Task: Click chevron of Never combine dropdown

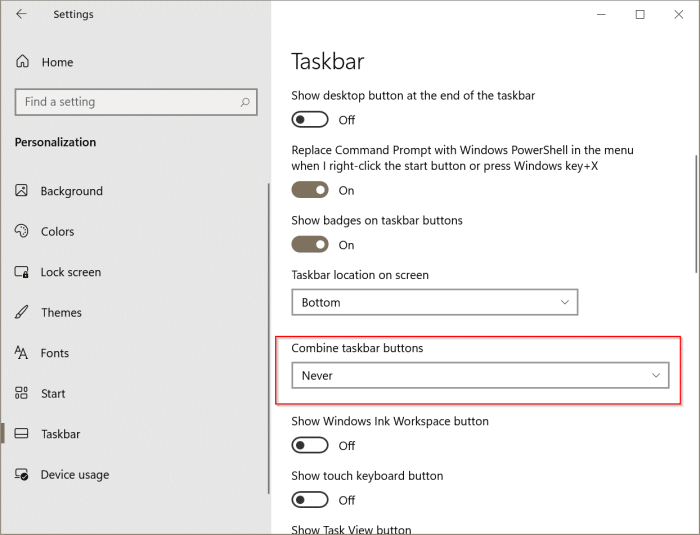Action: (x=656, y=375)
